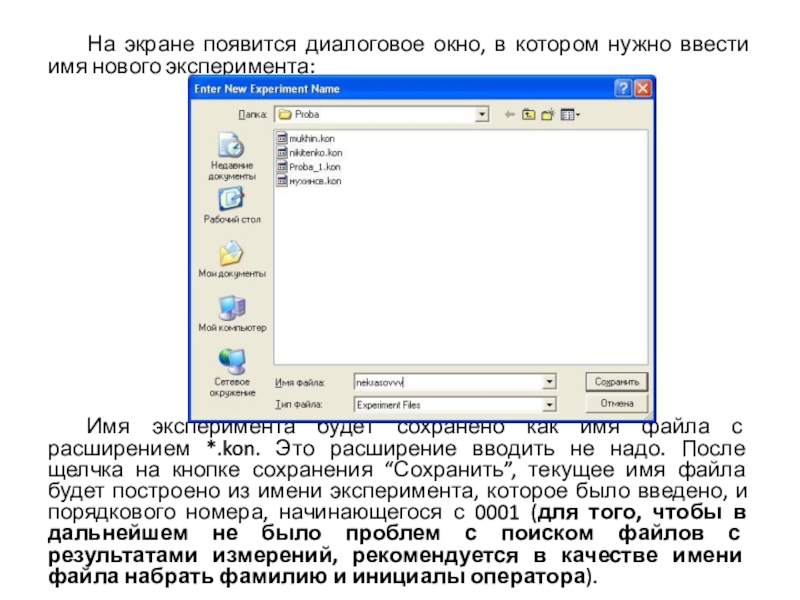Click the мухинсв.kon file icon

coord(282,181)
